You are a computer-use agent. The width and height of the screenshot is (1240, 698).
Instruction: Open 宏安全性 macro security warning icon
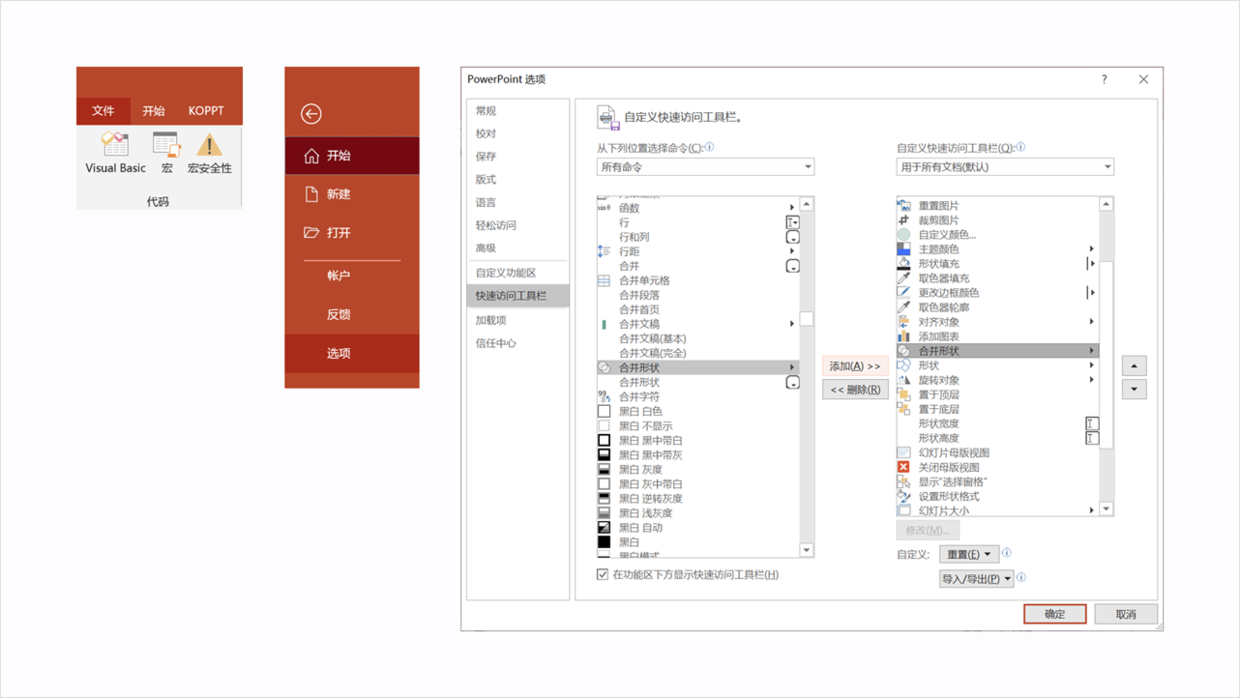pyautogui.click(x=209, y=145)
